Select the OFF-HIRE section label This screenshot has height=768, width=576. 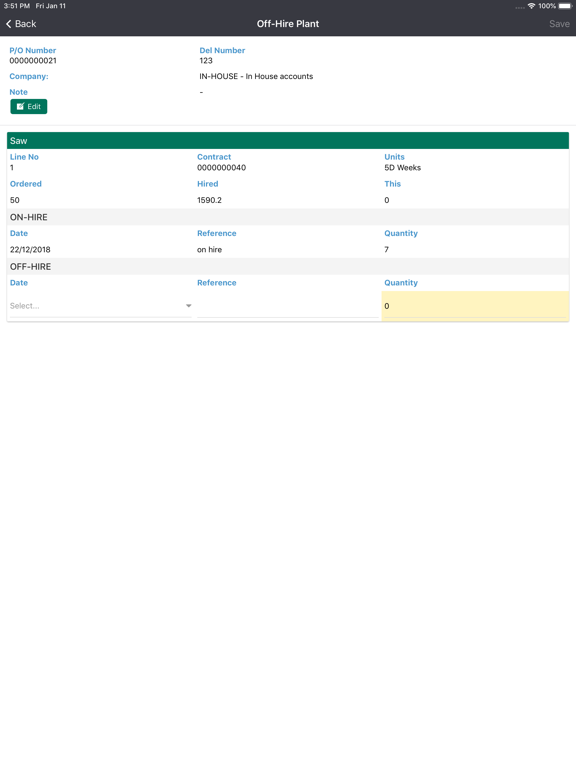pos(30,266)
